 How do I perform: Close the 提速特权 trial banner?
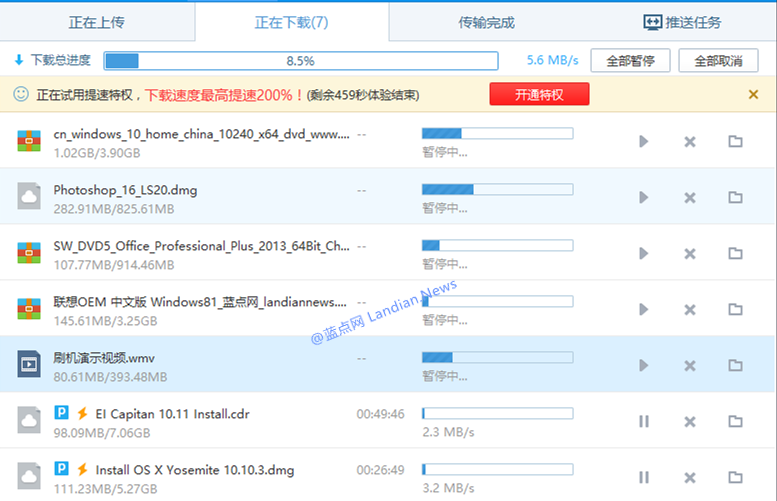(753, 94)
